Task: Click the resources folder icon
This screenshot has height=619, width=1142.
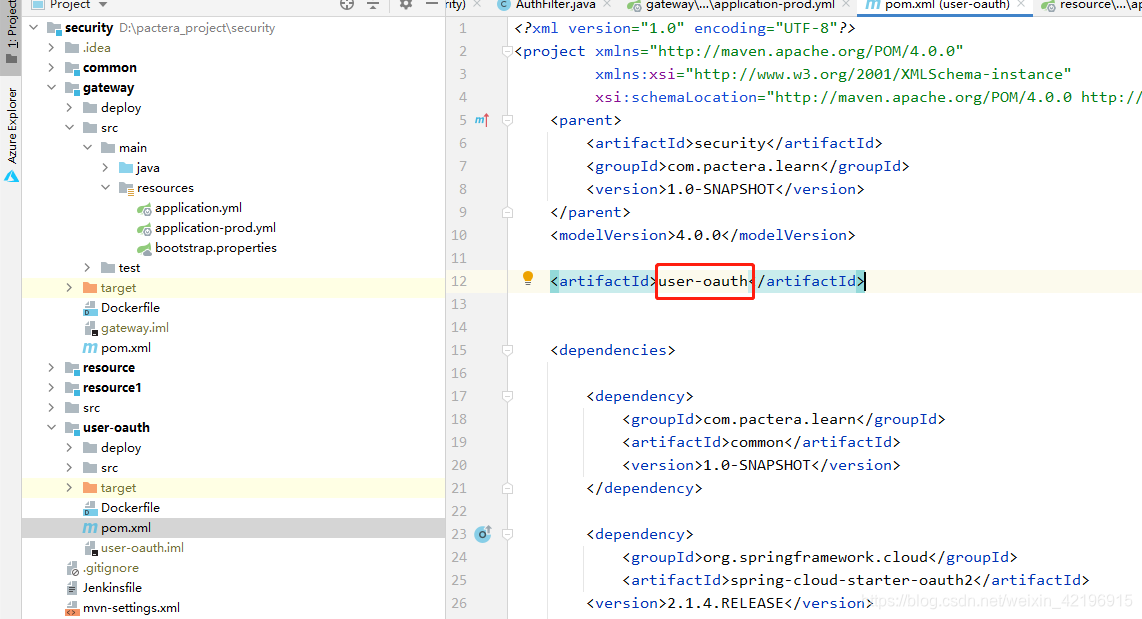Action: coord(126,188)
